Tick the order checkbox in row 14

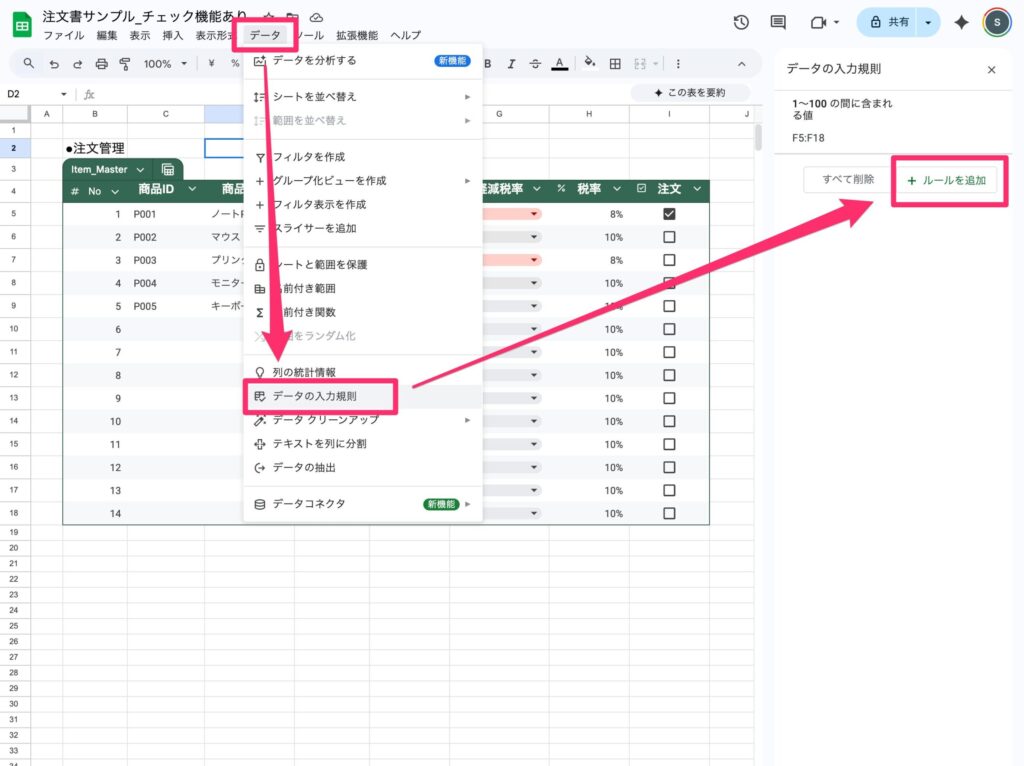[x=669, y=513]
